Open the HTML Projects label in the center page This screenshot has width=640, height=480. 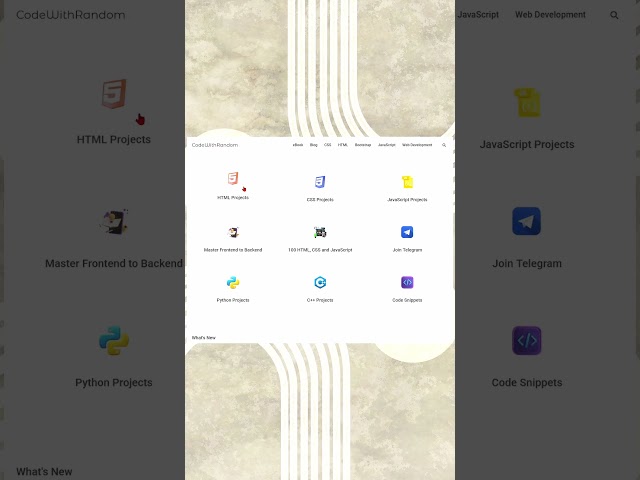click(233, 198)
